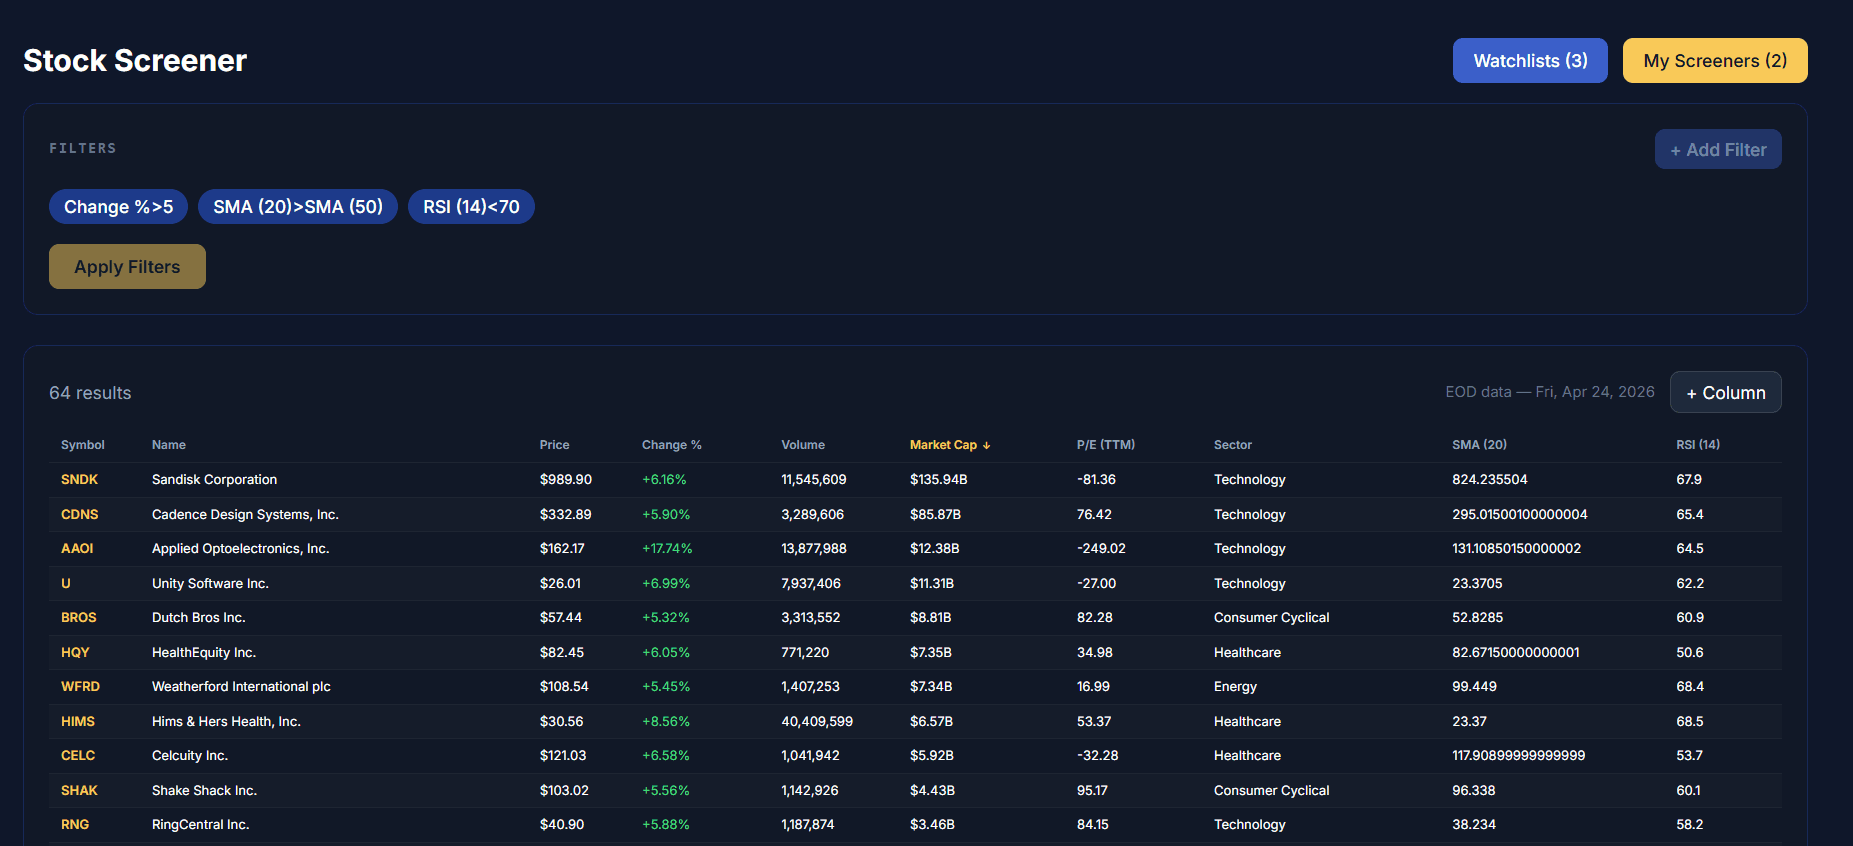Image resolution: width=1853 pixels, height=846 pixels.
Task: Click RingCentral Inc. name
Action: 200,825
